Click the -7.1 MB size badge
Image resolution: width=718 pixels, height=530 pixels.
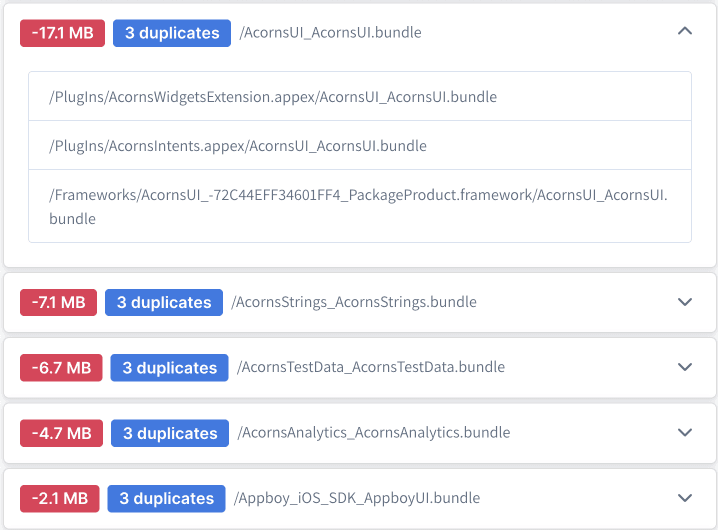(59, 302)
